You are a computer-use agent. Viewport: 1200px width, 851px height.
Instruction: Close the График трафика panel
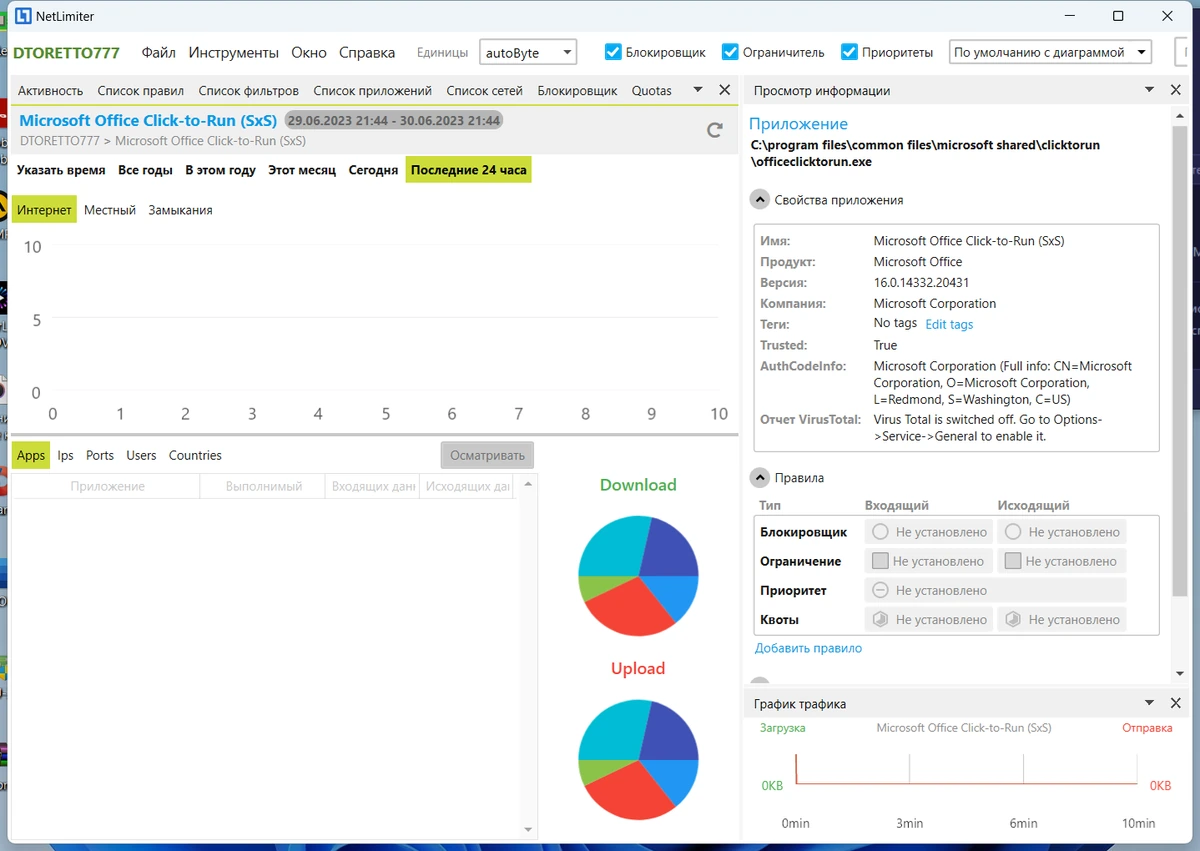[x=1176, y=703]
